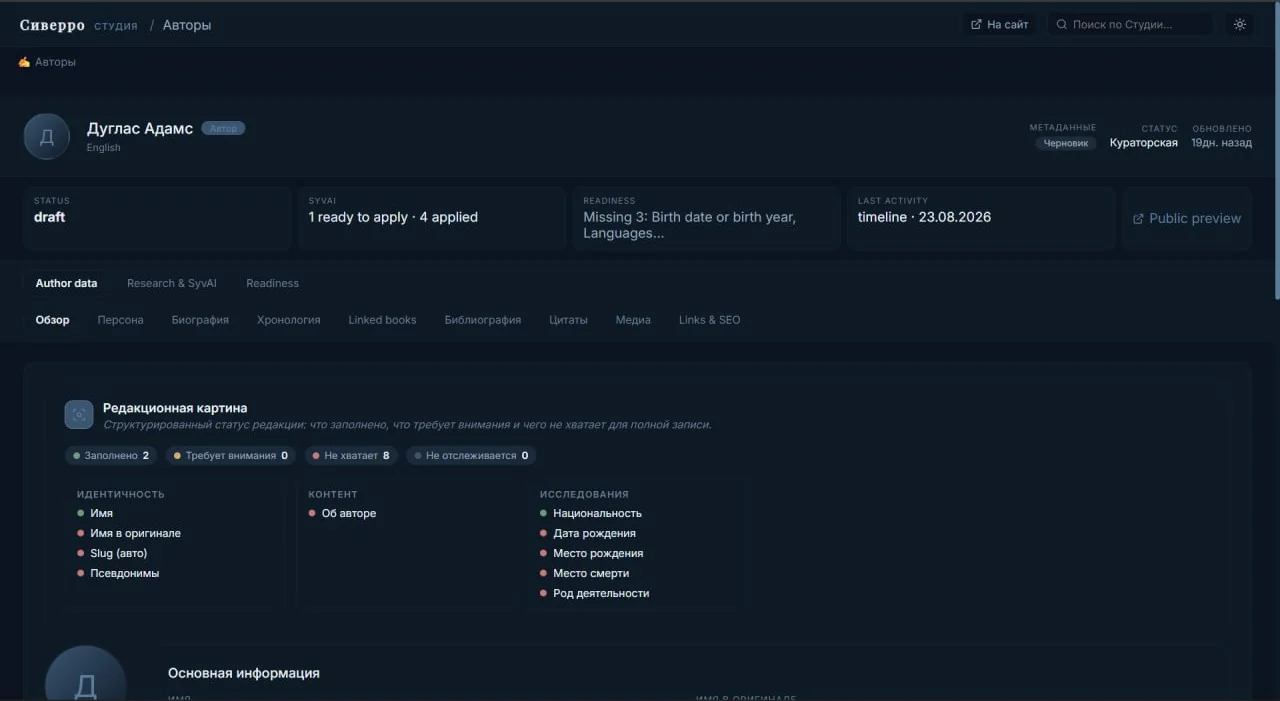Click the Псевдонимы checklist item

[118, 574]
